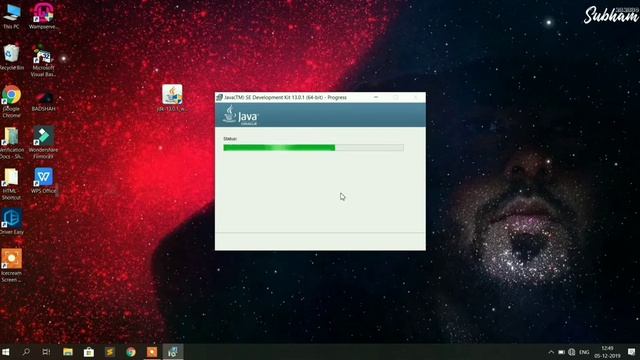This screenshot has width=640, height=360.
Task: Open File Explorer from taskbar
Action: [x=68, y=352]
